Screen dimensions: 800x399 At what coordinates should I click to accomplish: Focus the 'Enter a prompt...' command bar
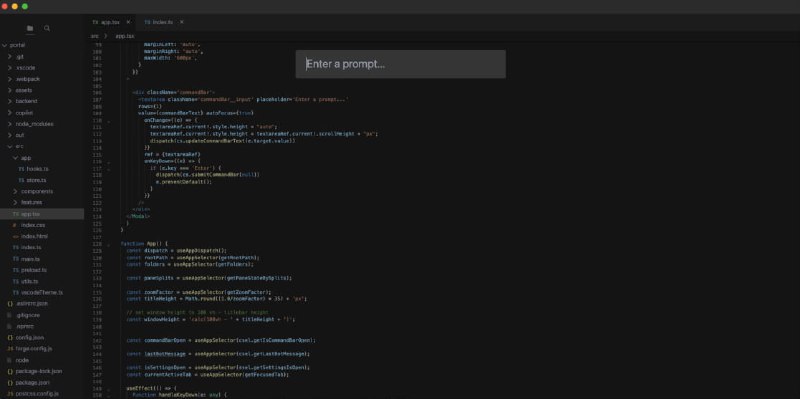[x=401, y=64]
